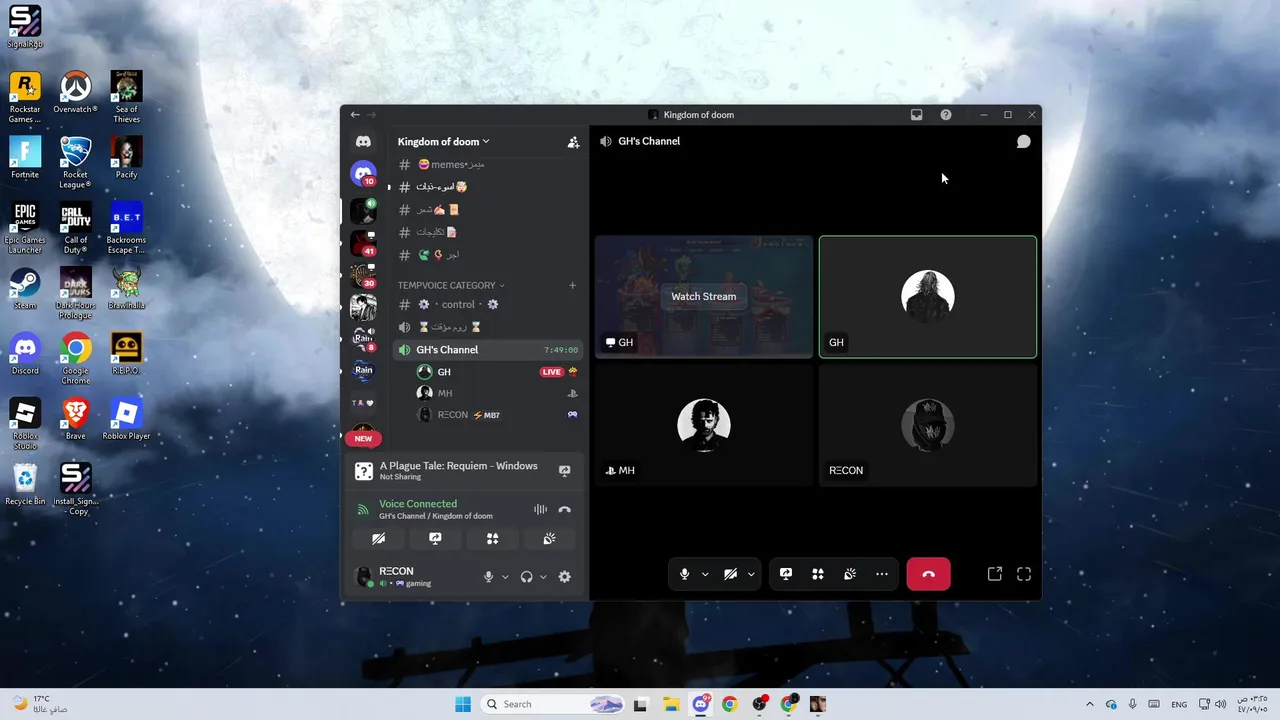Toggle deafen headphones in user panel

(x=527, y=577)
